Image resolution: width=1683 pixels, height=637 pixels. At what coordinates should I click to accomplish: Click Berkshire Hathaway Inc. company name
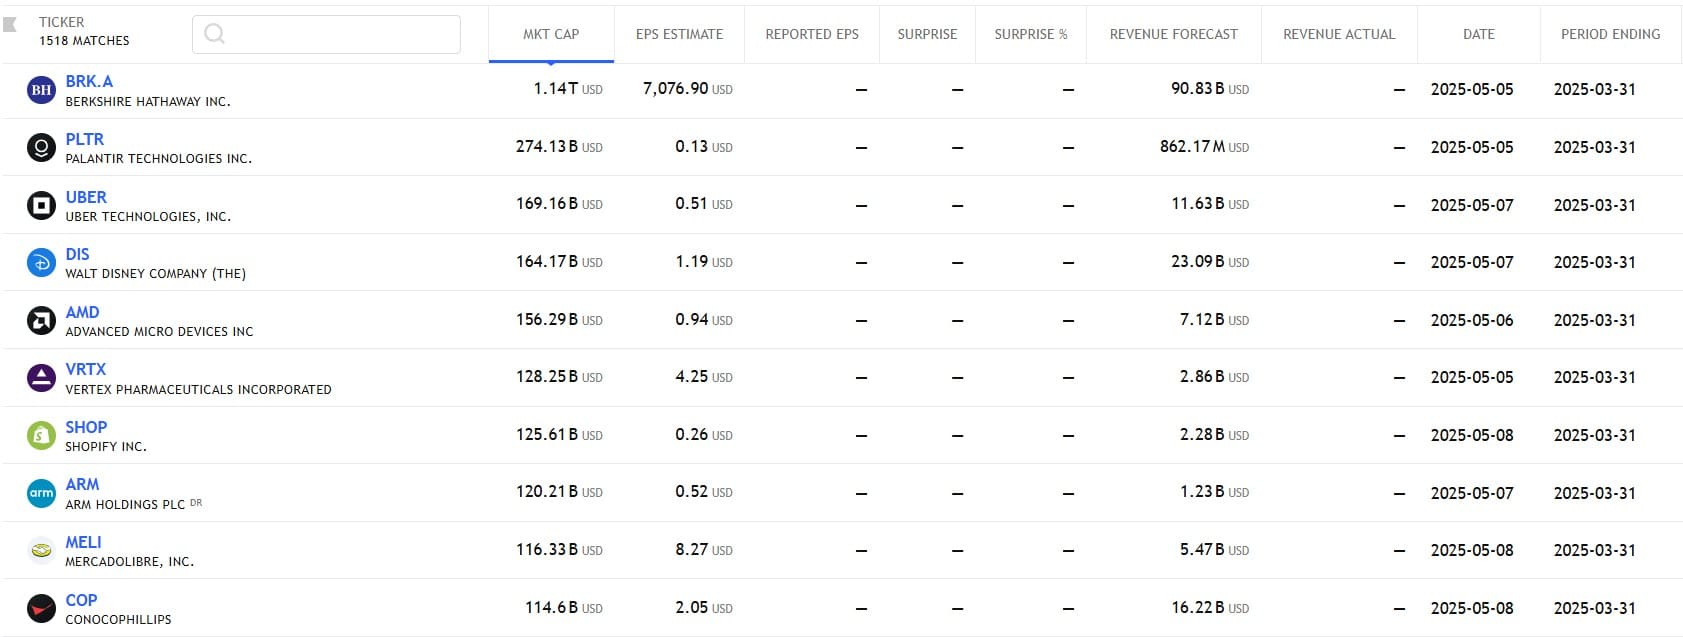coord(148,102)
